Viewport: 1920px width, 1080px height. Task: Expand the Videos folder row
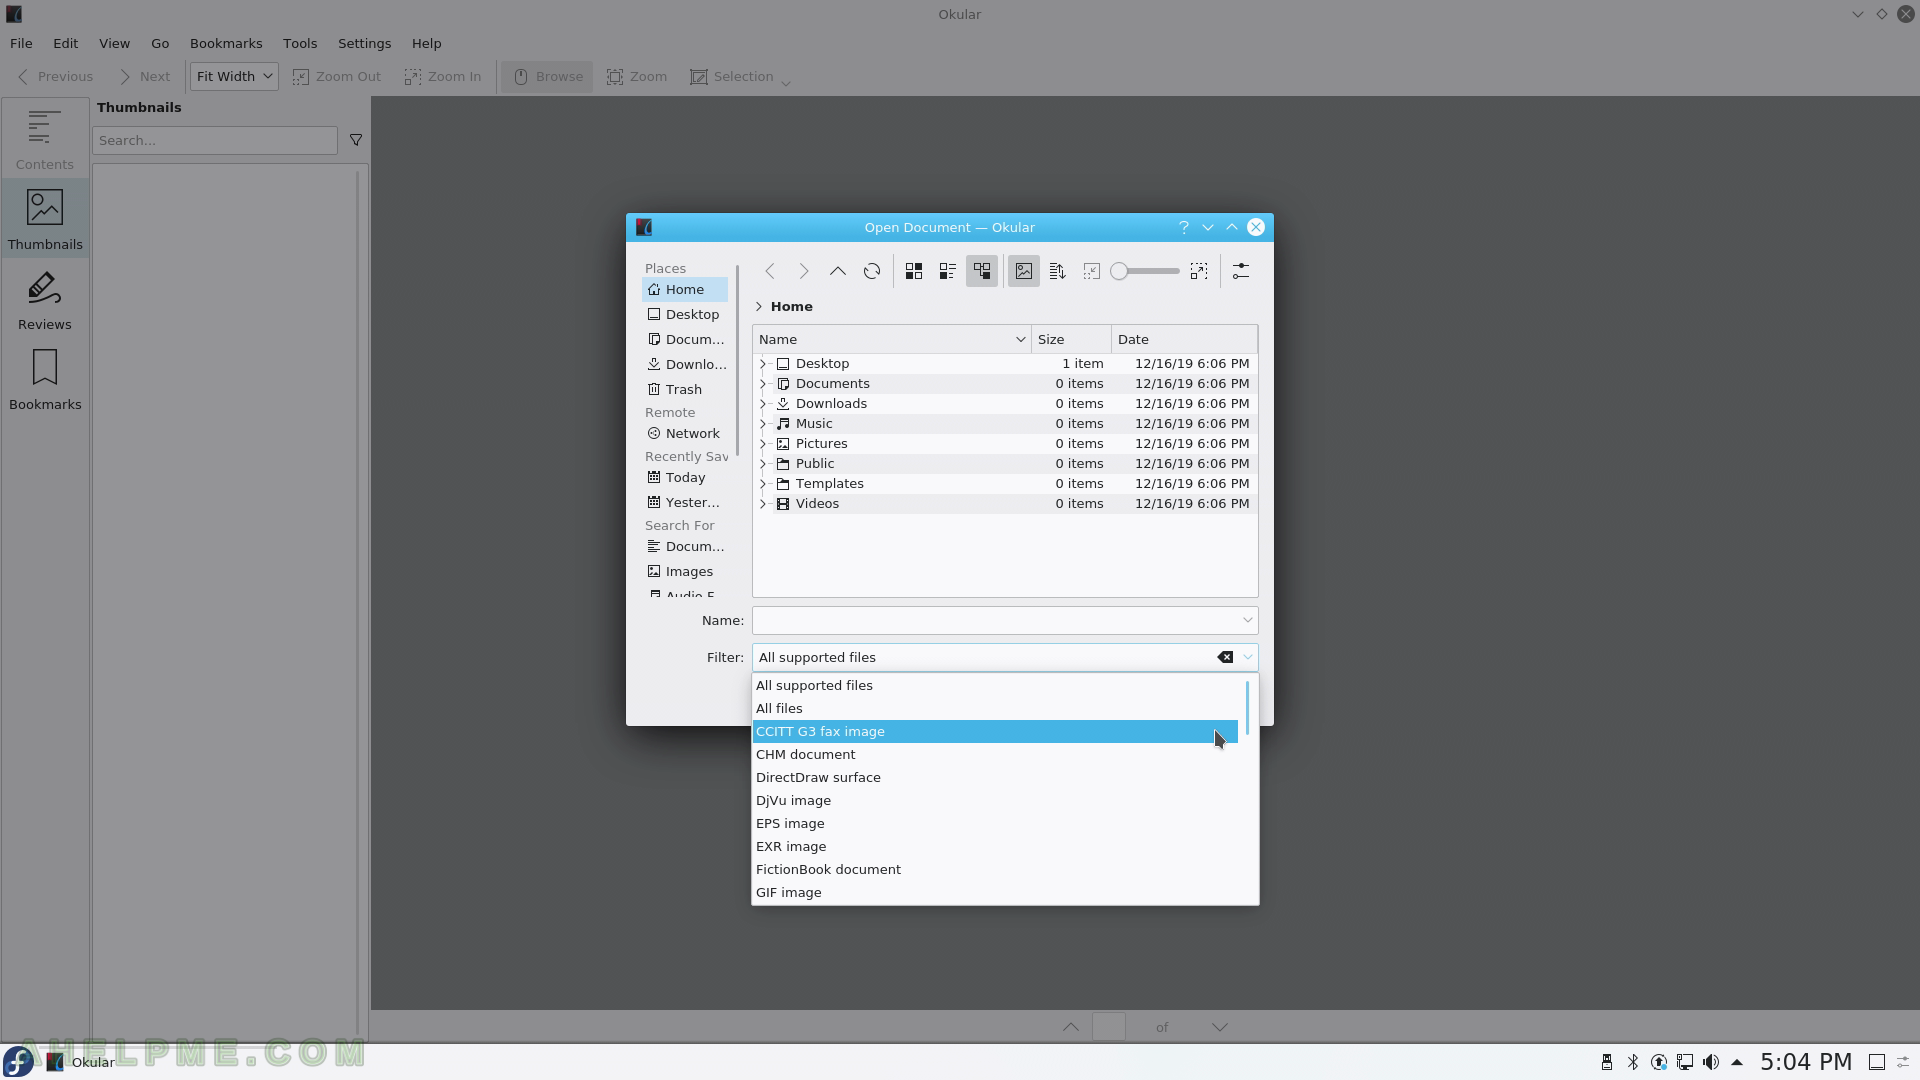pos(763,503)
